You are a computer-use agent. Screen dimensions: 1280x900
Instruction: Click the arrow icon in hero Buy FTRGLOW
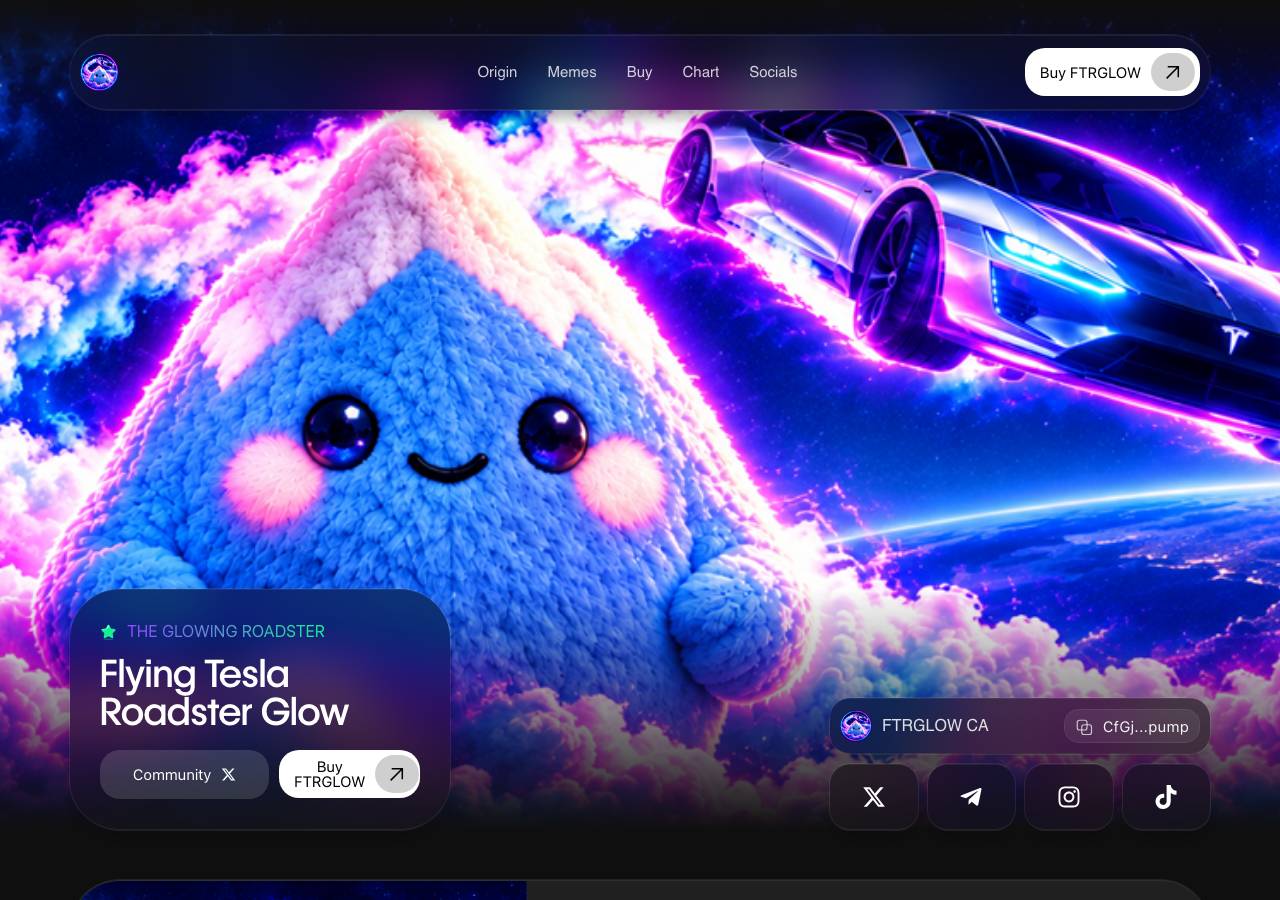point(397,774)
